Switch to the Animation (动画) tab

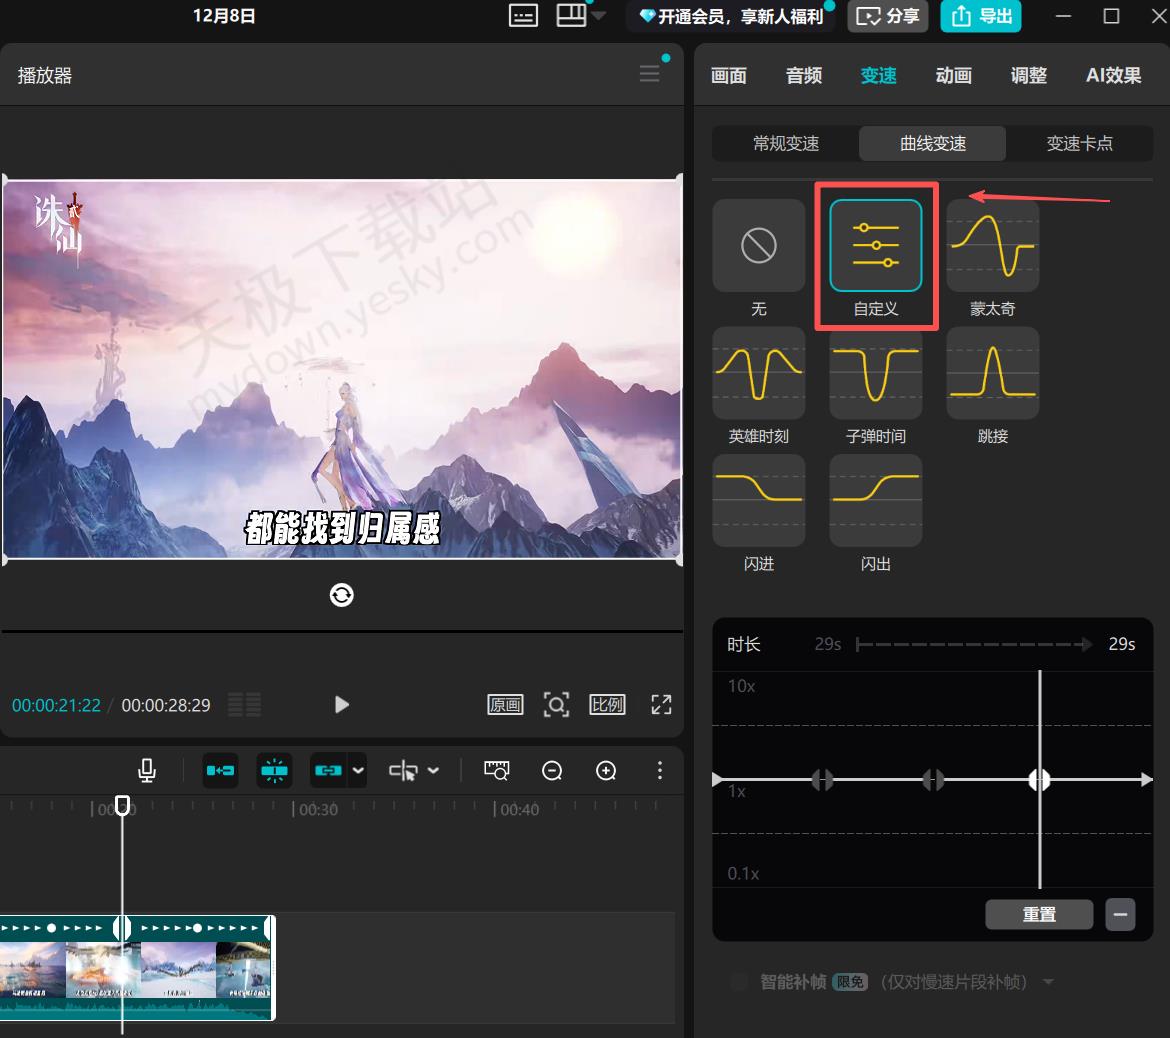(x=953, y=75)
